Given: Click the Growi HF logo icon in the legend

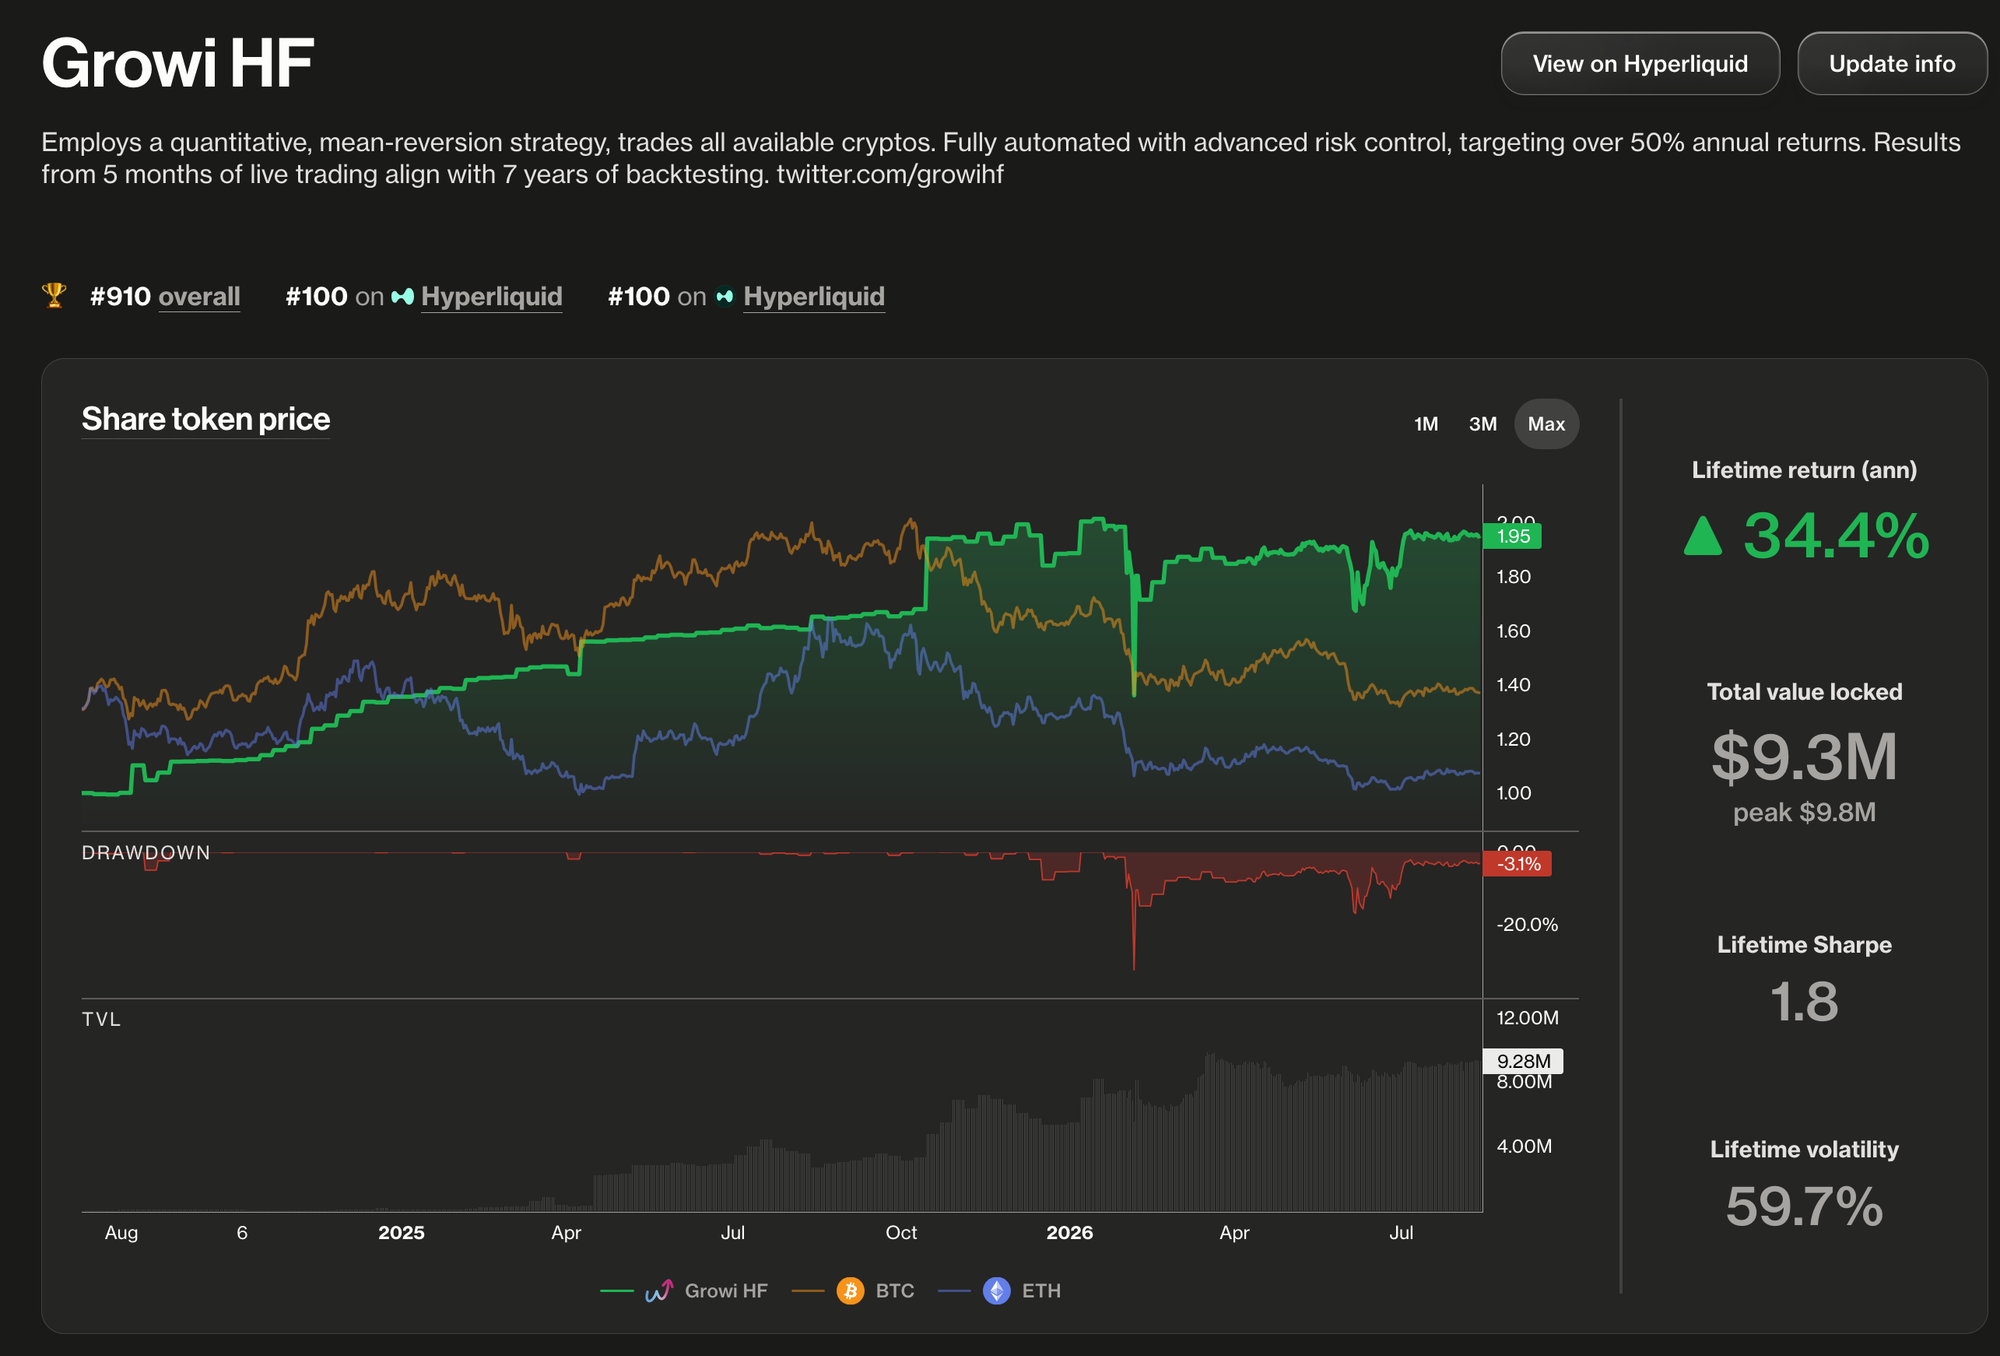Looking at the screenshot, I should (x=659, y=1291).
